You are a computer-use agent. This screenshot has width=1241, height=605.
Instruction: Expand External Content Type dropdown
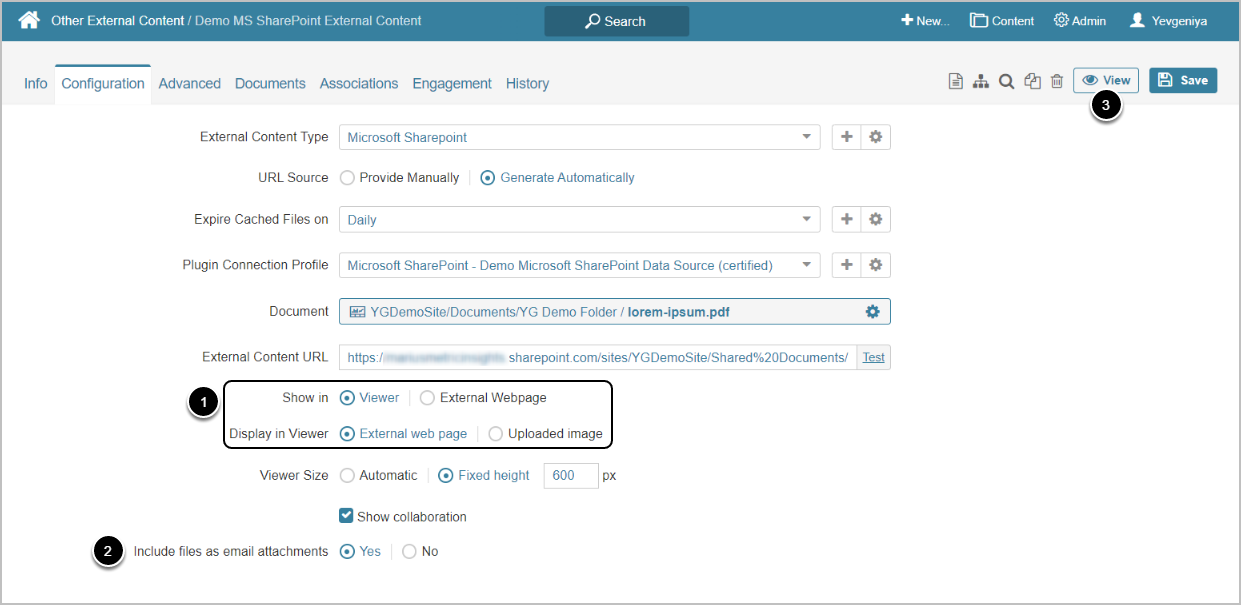pyautogui.click(x=806, y=137)
